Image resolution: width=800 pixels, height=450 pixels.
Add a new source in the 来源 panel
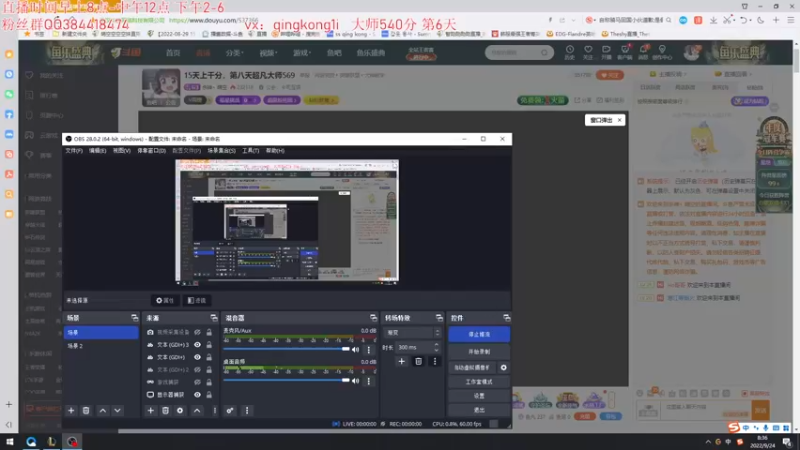click(151, 411)
